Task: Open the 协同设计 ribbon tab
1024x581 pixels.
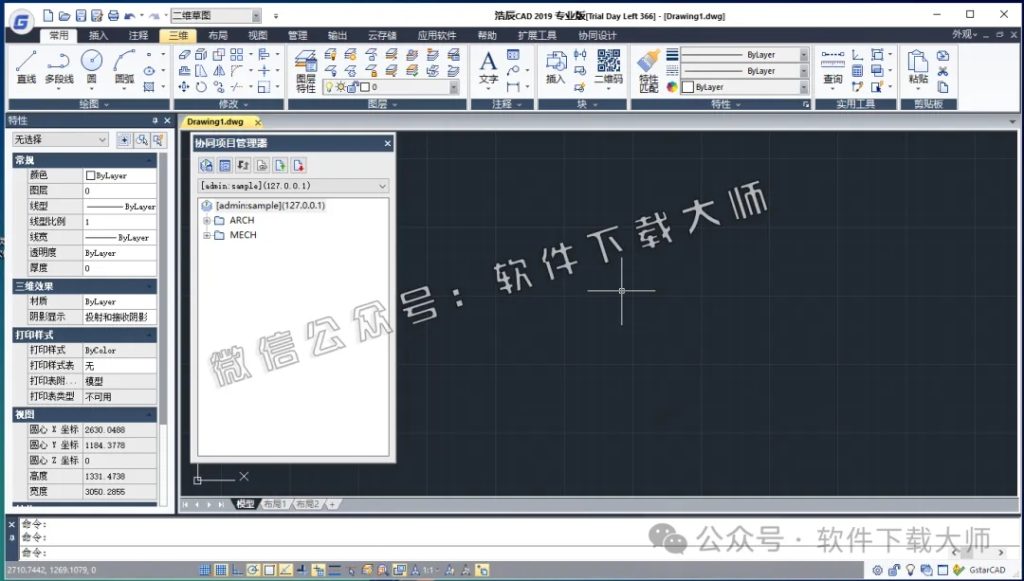Action: pos(595,33)
